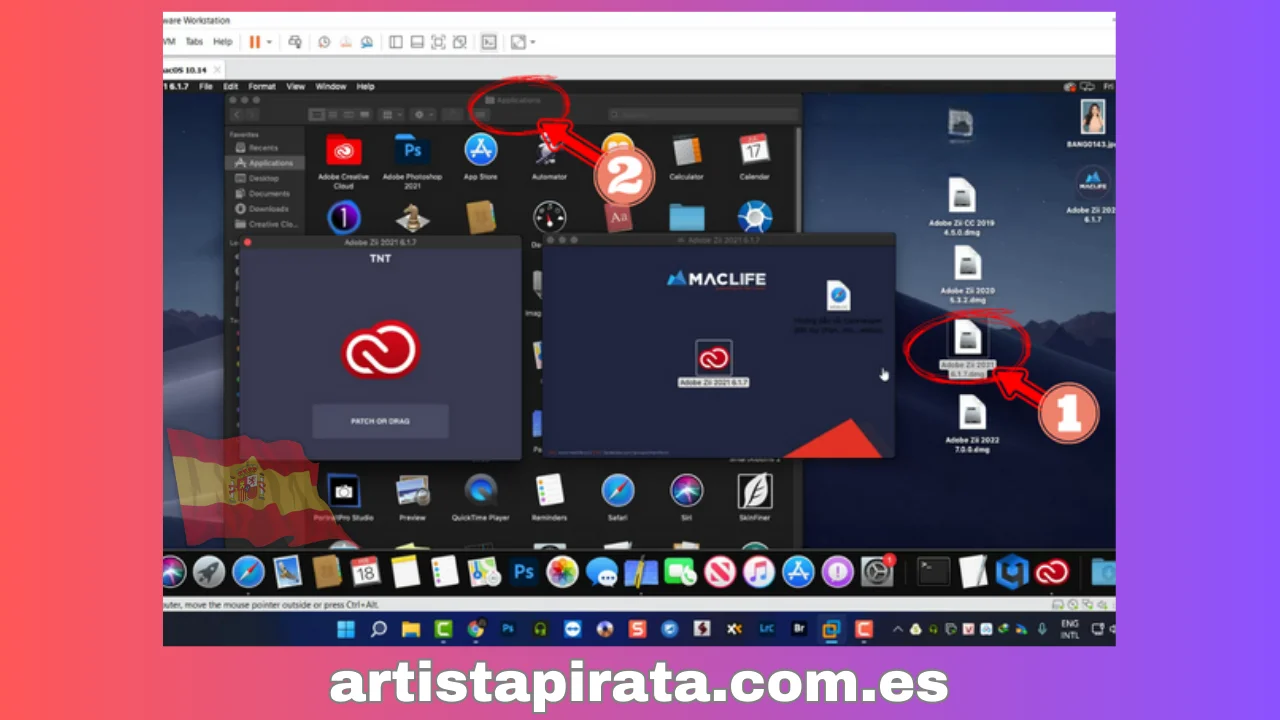The image size is (1280, 720).
Task: Open PortraitPro Studio in Applications
Action: pyautogui.click(x=343, y=490)
